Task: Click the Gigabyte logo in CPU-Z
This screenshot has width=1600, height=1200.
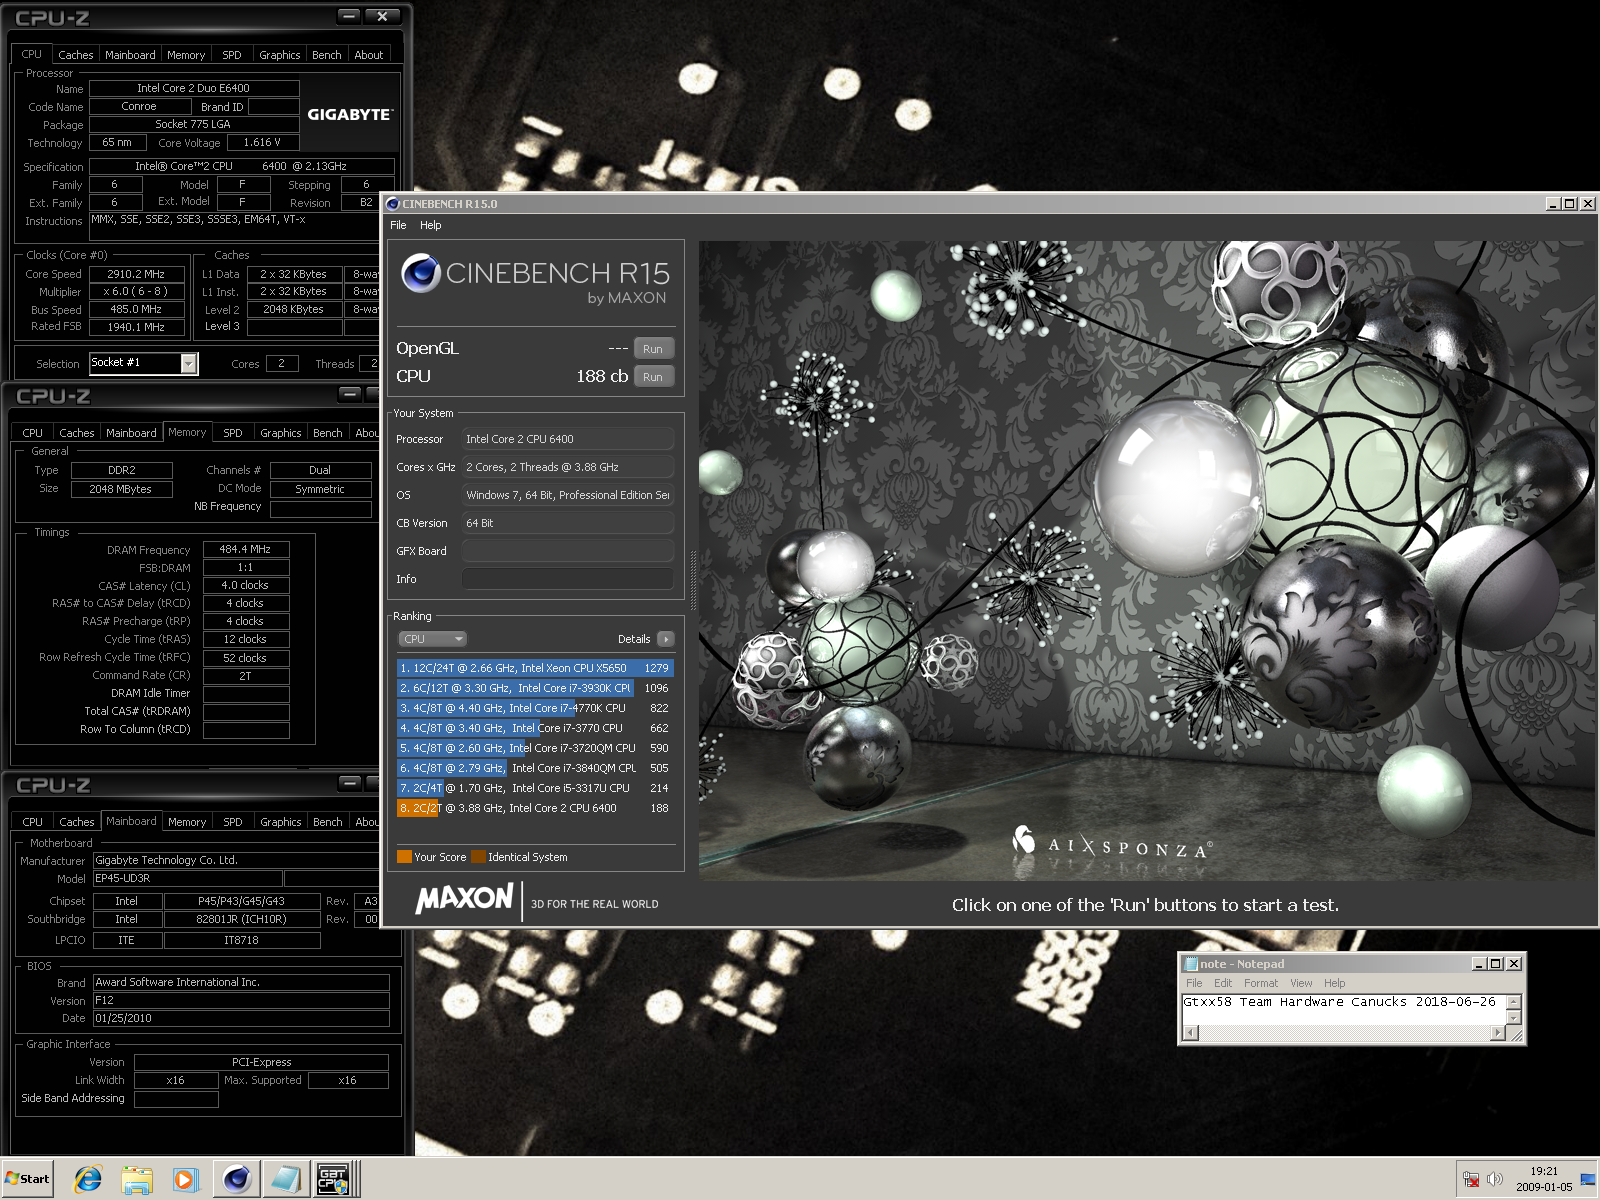Action: tap(349, 114)
